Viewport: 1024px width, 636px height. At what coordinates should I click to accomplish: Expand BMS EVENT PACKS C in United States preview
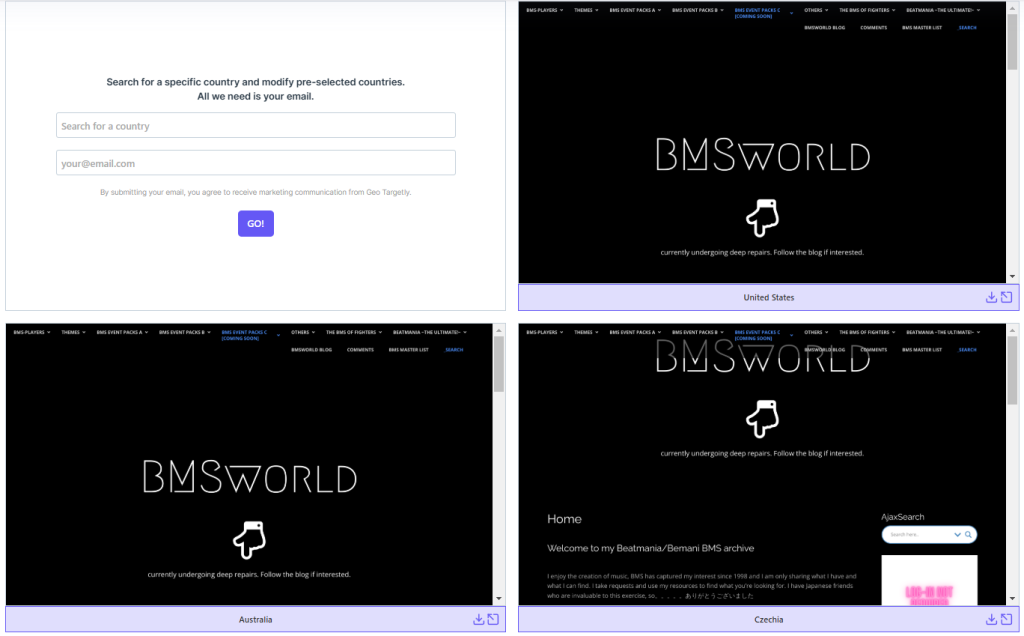[763, 13]
